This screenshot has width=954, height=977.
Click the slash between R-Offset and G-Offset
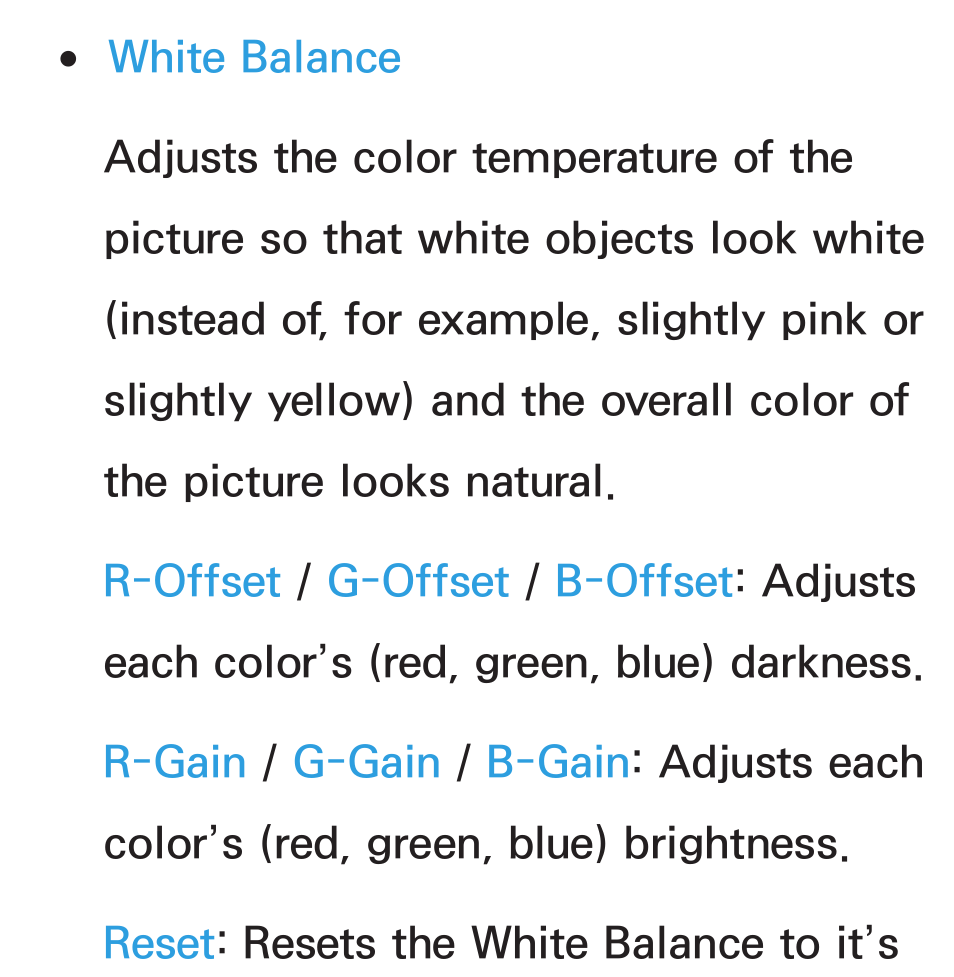[303, 582]
